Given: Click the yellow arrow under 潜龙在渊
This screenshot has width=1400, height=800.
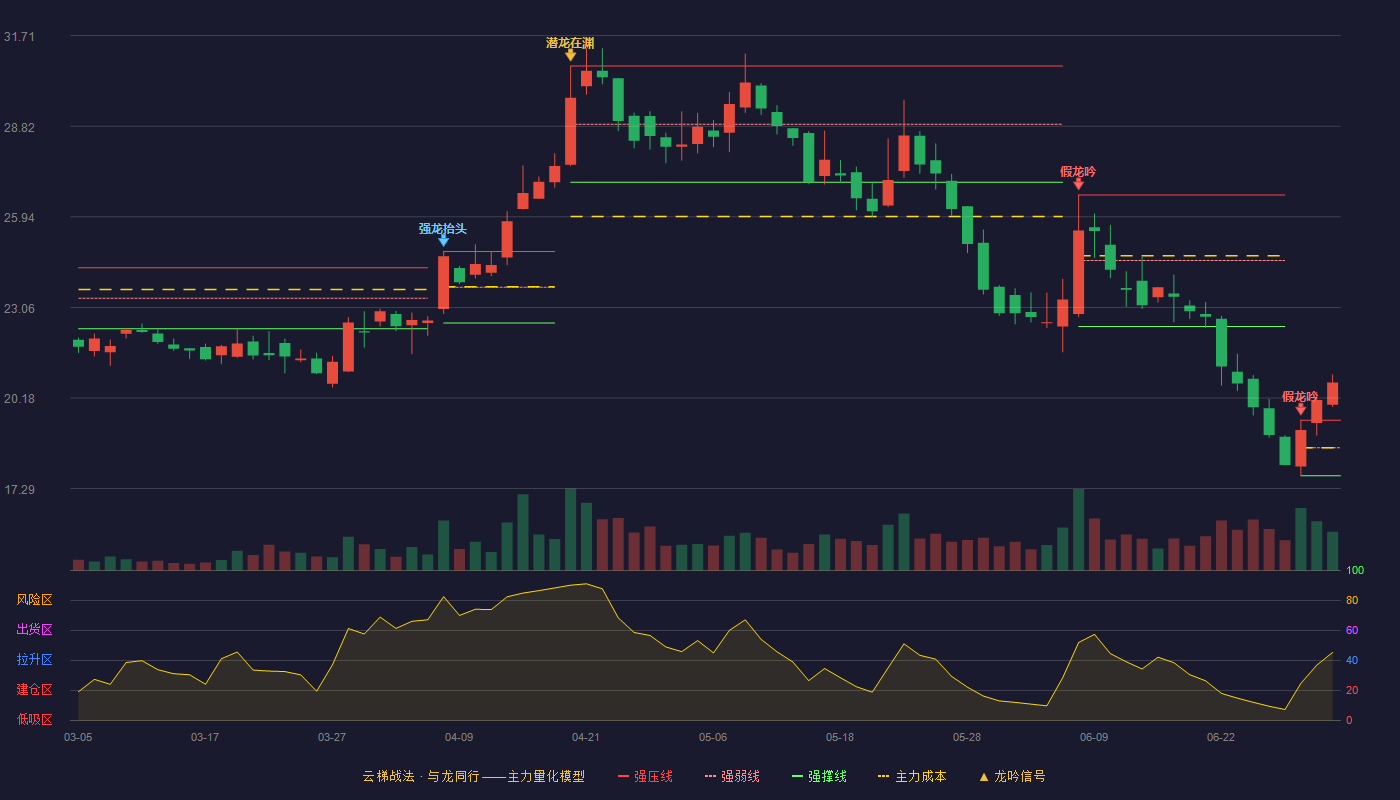Looking at the screenshot, I should [570, 55].
